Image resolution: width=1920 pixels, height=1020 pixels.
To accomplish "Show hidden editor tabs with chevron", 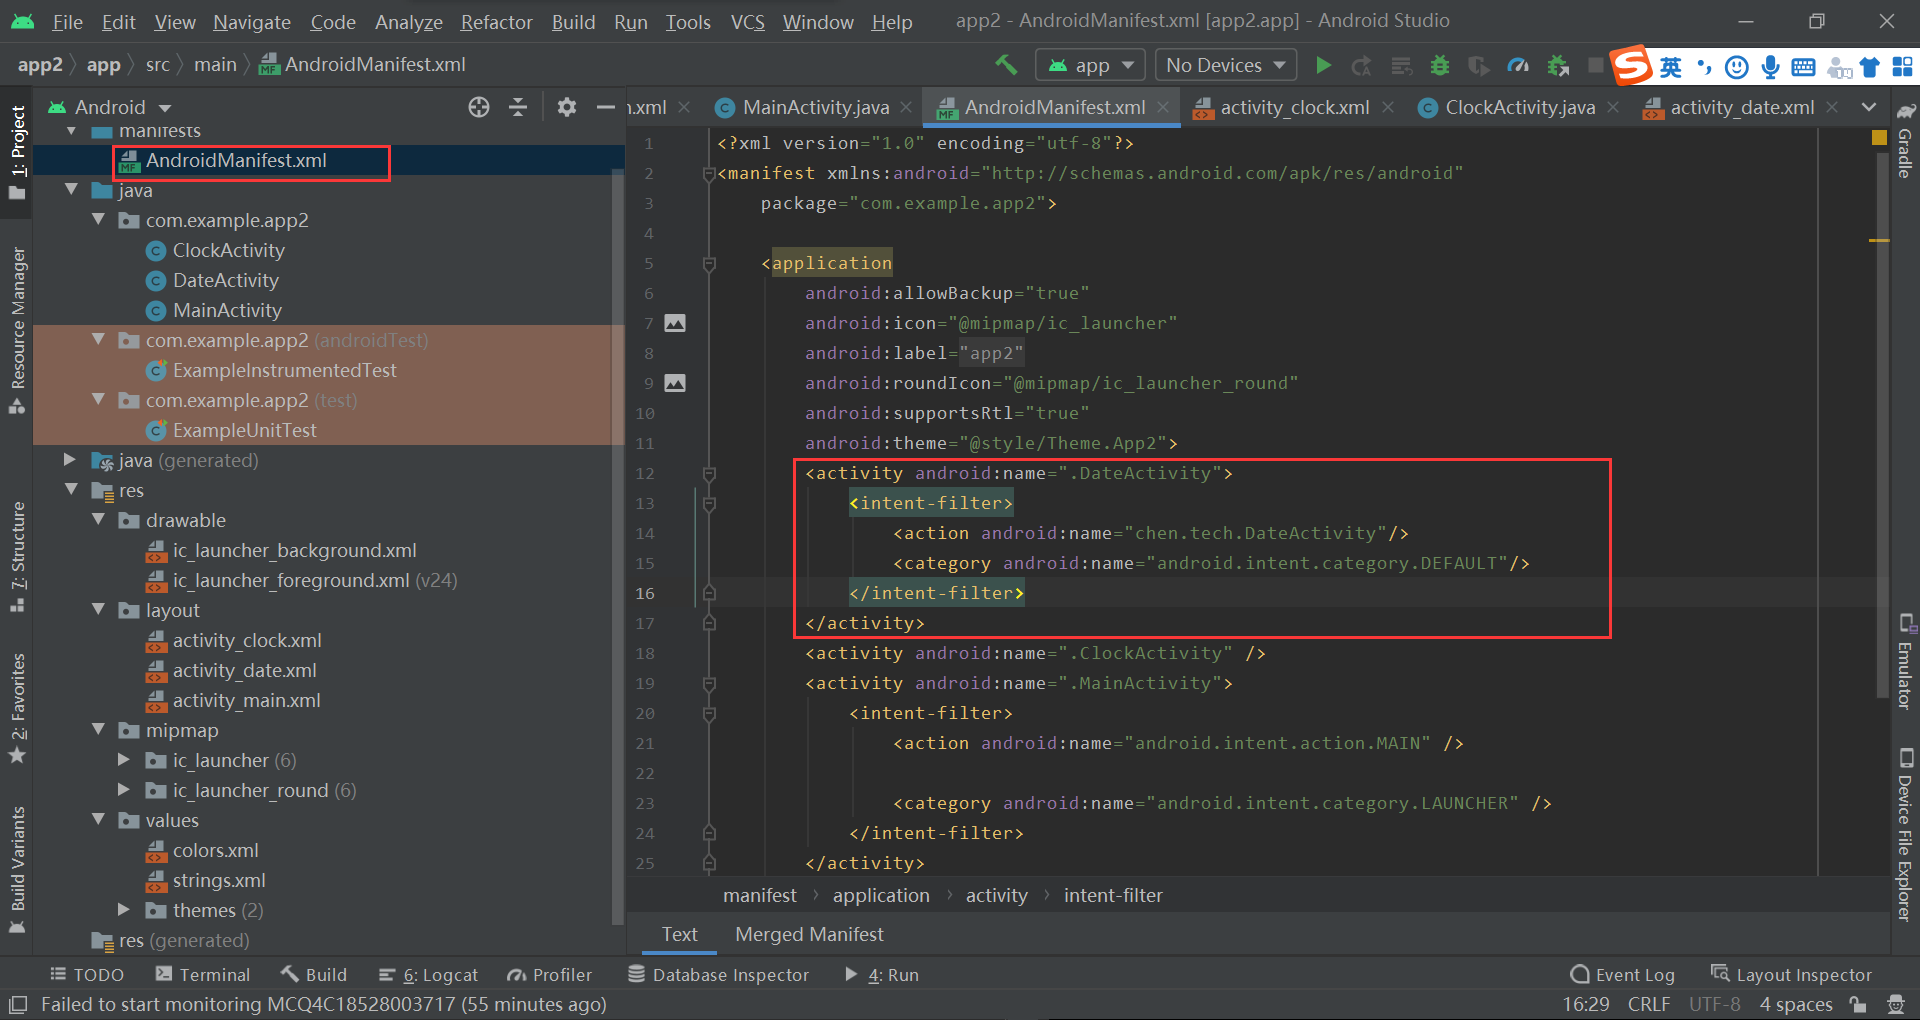I will [1869, 107].
